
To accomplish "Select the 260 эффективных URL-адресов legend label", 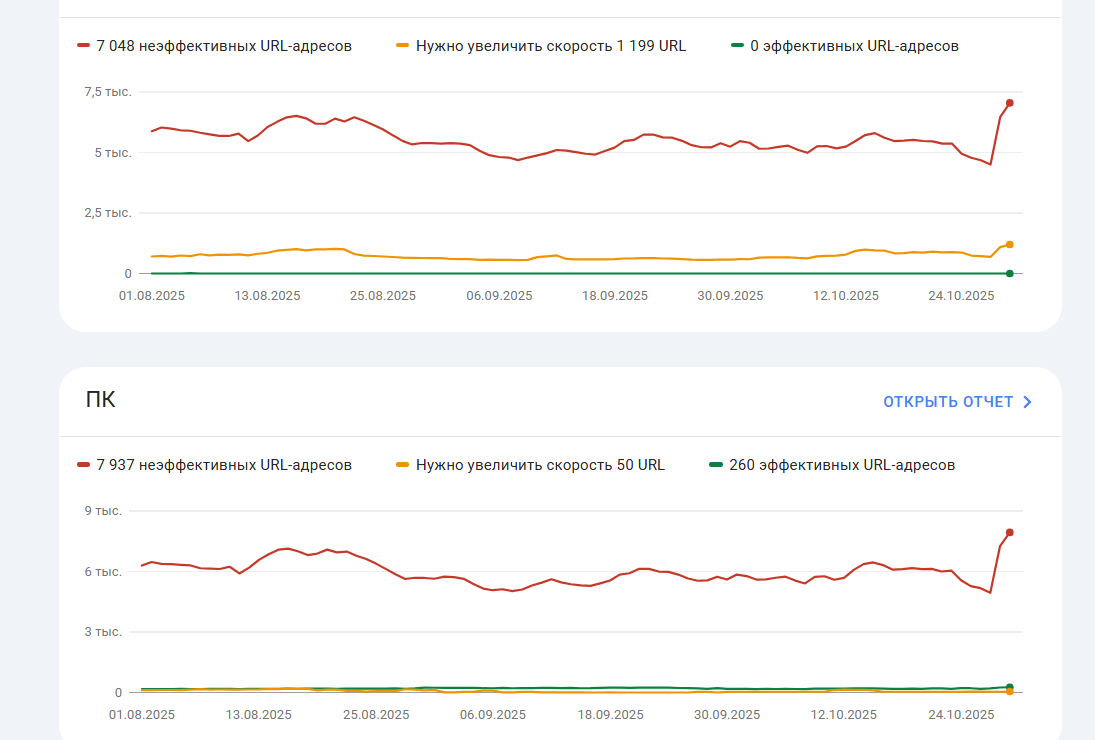I will coord(842,465).
